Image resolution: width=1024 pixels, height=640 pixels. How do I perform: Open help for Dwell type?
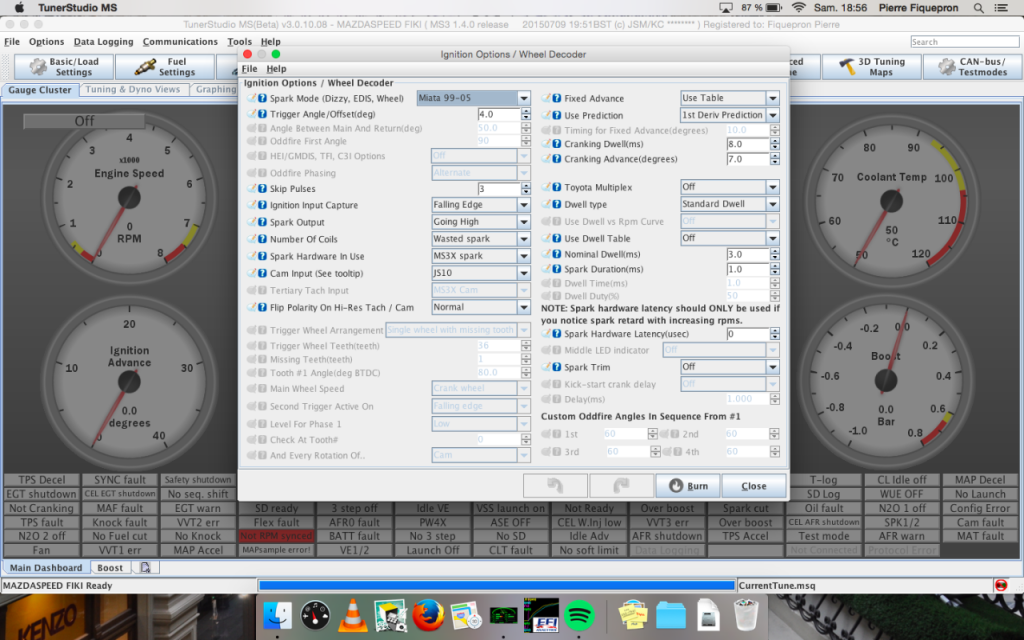556,204
